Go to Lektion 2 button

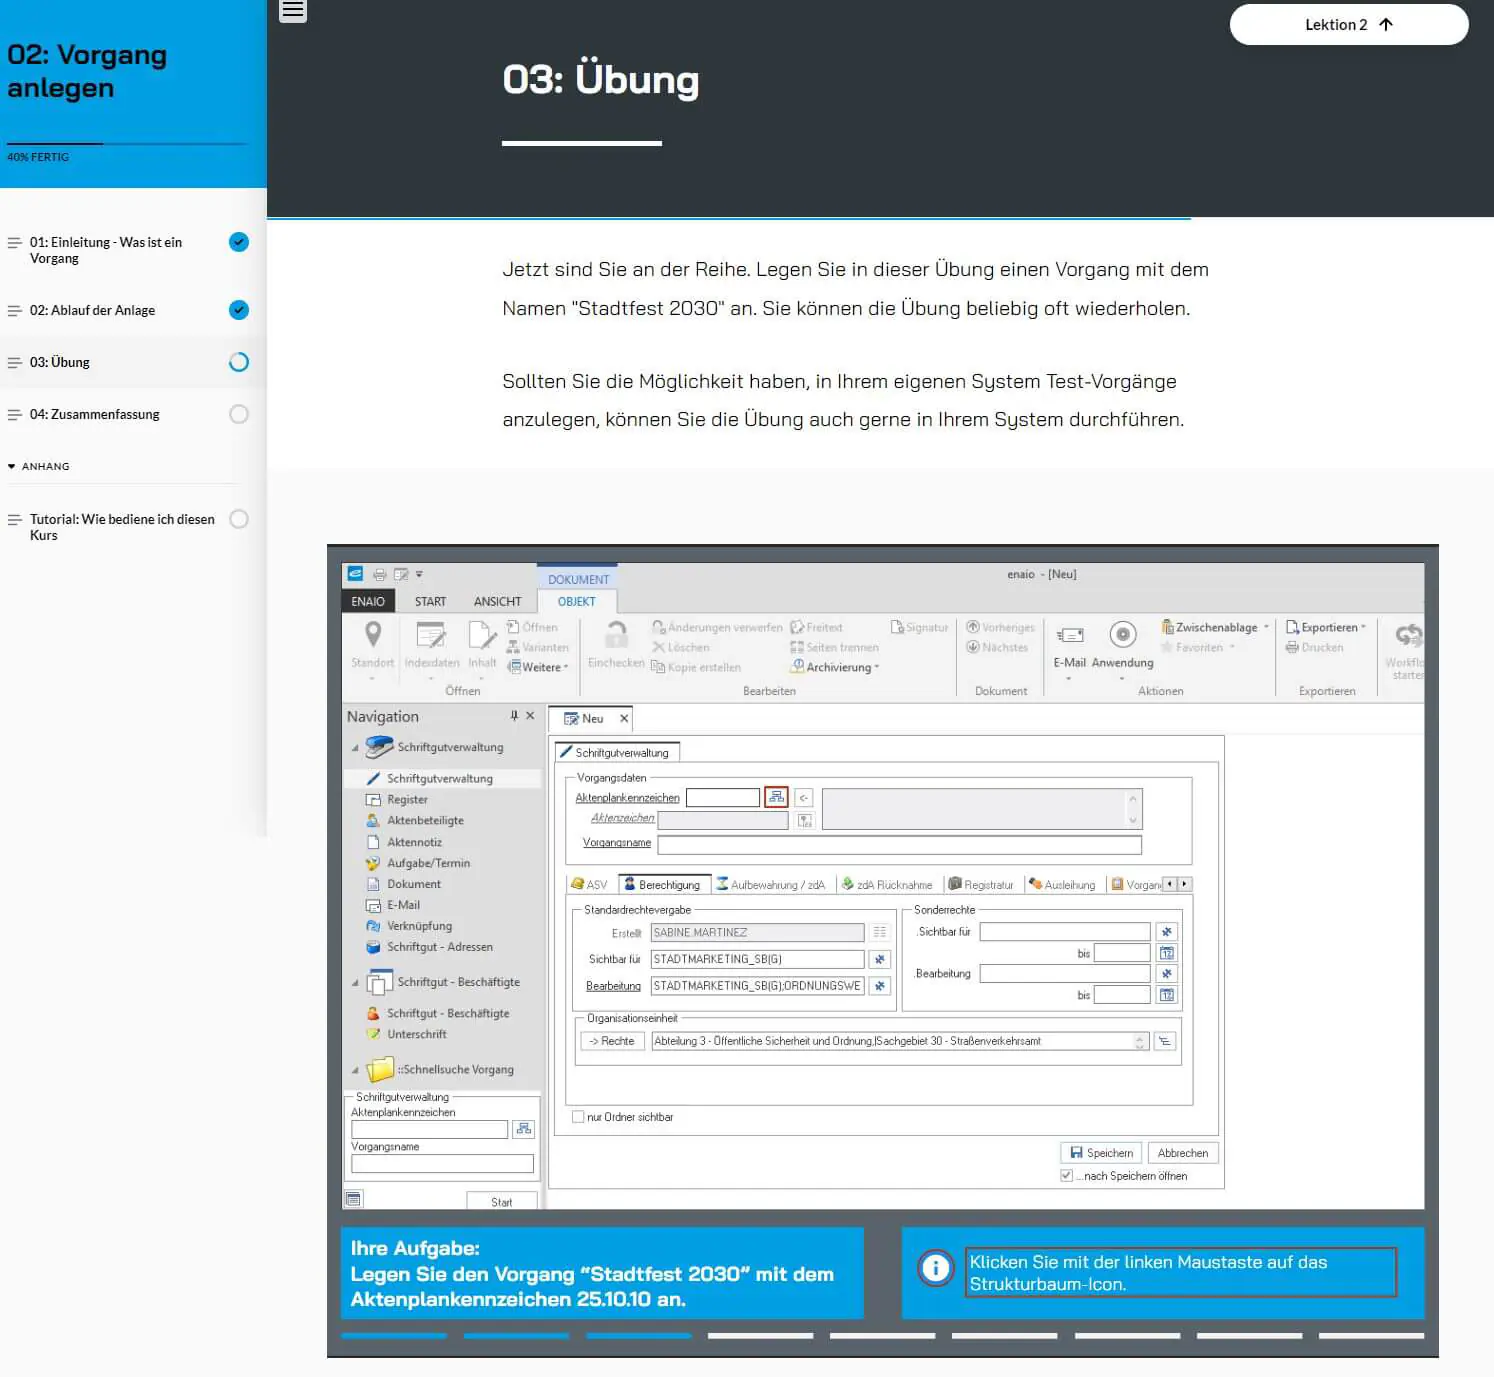1348,25
